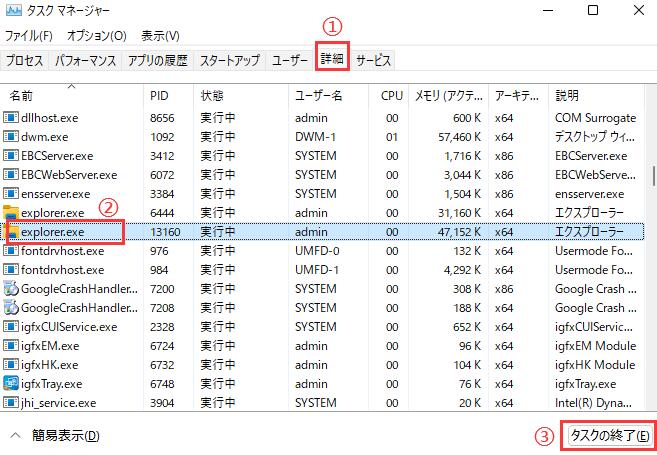Click the igfxHK.exe process icon
This screenshot has height=455, width=657.
click(x=11, y=365)
